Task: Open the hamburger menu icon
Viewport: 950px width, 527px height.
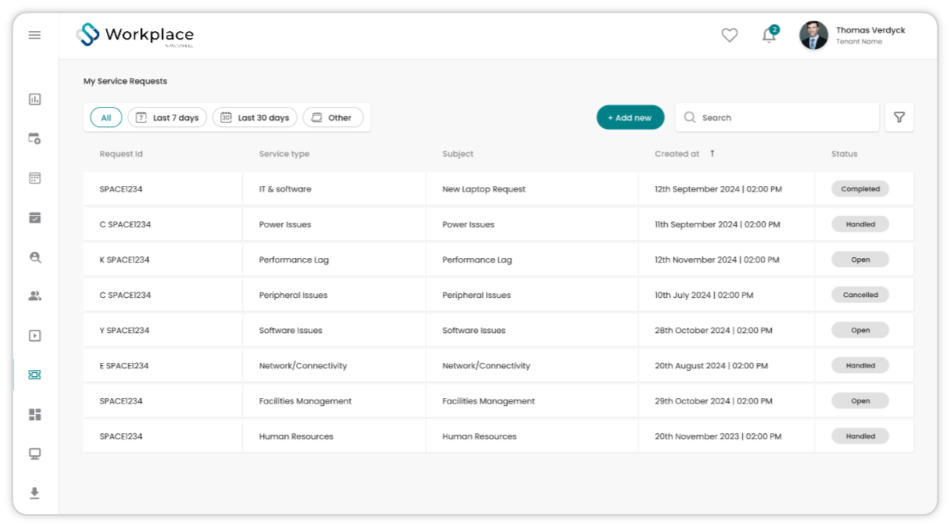Action: (35, 35)
